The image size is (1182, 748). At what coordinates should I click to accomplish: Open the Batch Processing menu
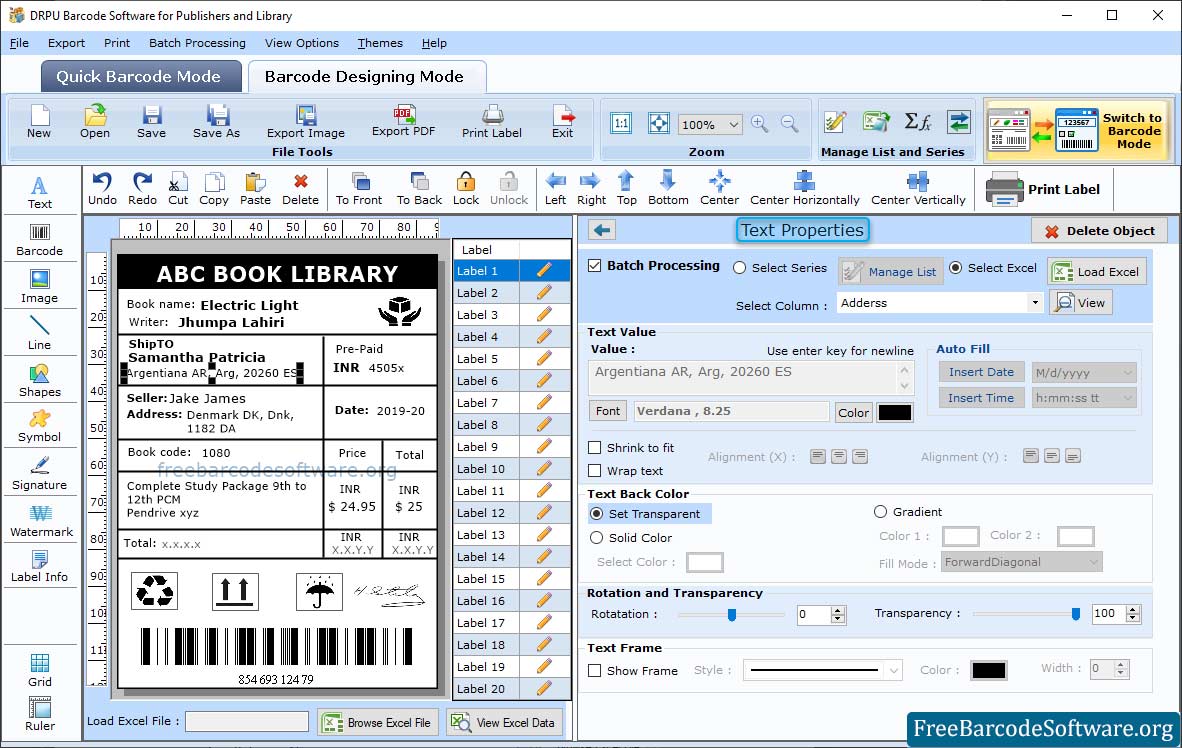197,43
